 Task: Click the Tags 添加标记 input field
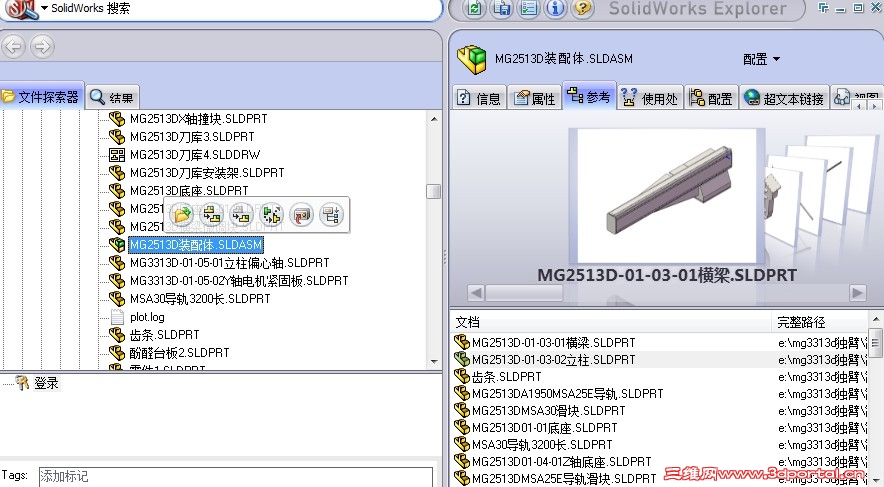(x=236, y=476)
